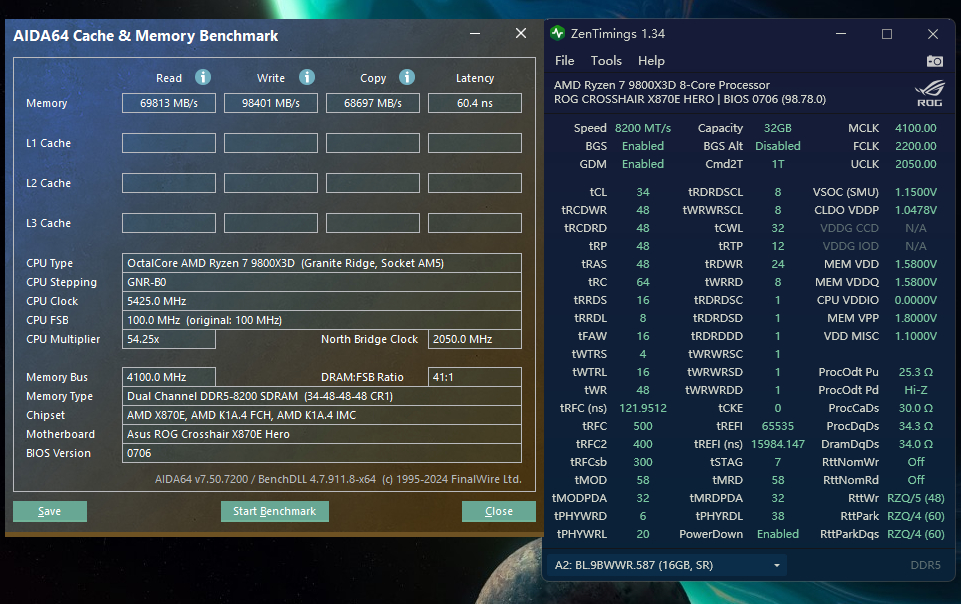961x604 pixels.
Task: Open the Tools menu in ZenTimings
Action: [x=606, y=61]
